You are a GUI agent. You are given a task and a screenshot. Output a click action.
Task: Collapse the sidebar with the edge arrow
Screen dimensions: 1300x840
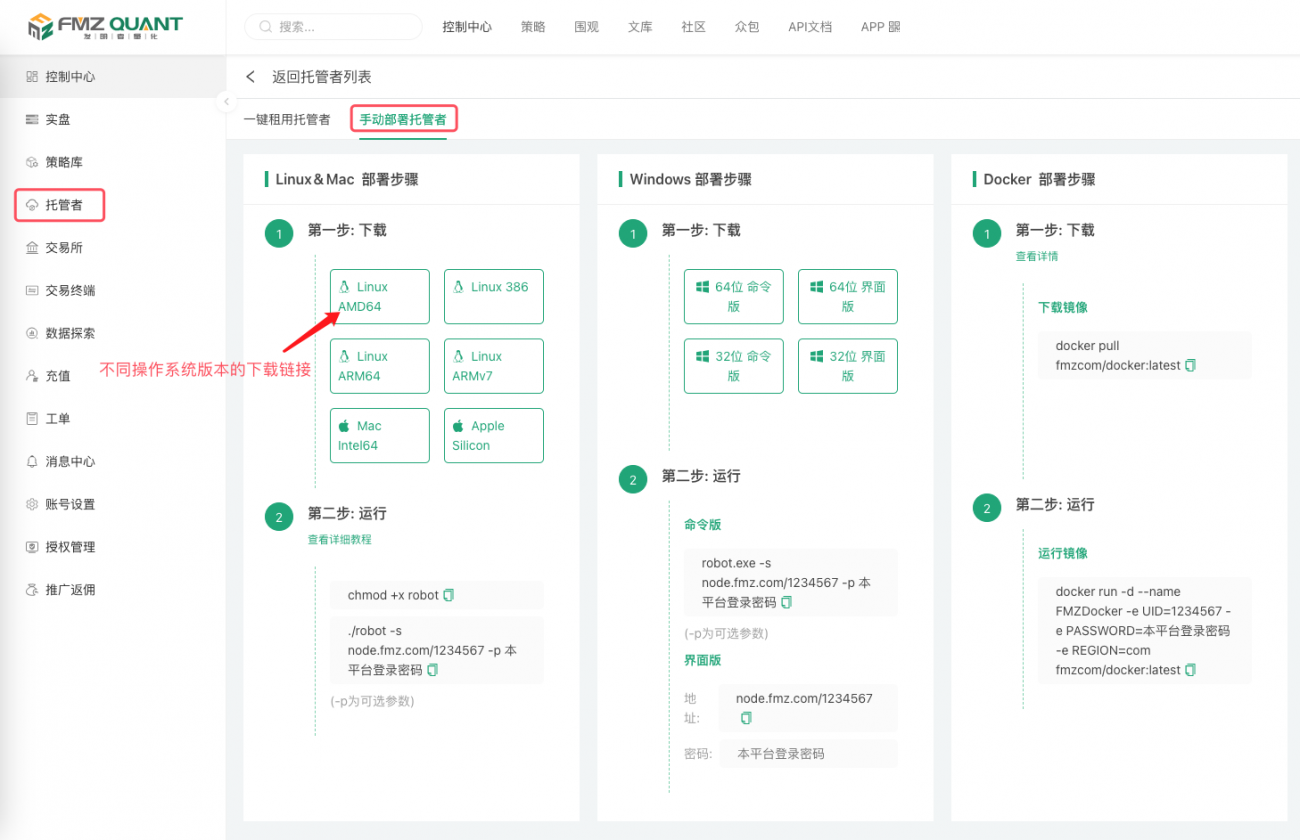click(226, 101)
